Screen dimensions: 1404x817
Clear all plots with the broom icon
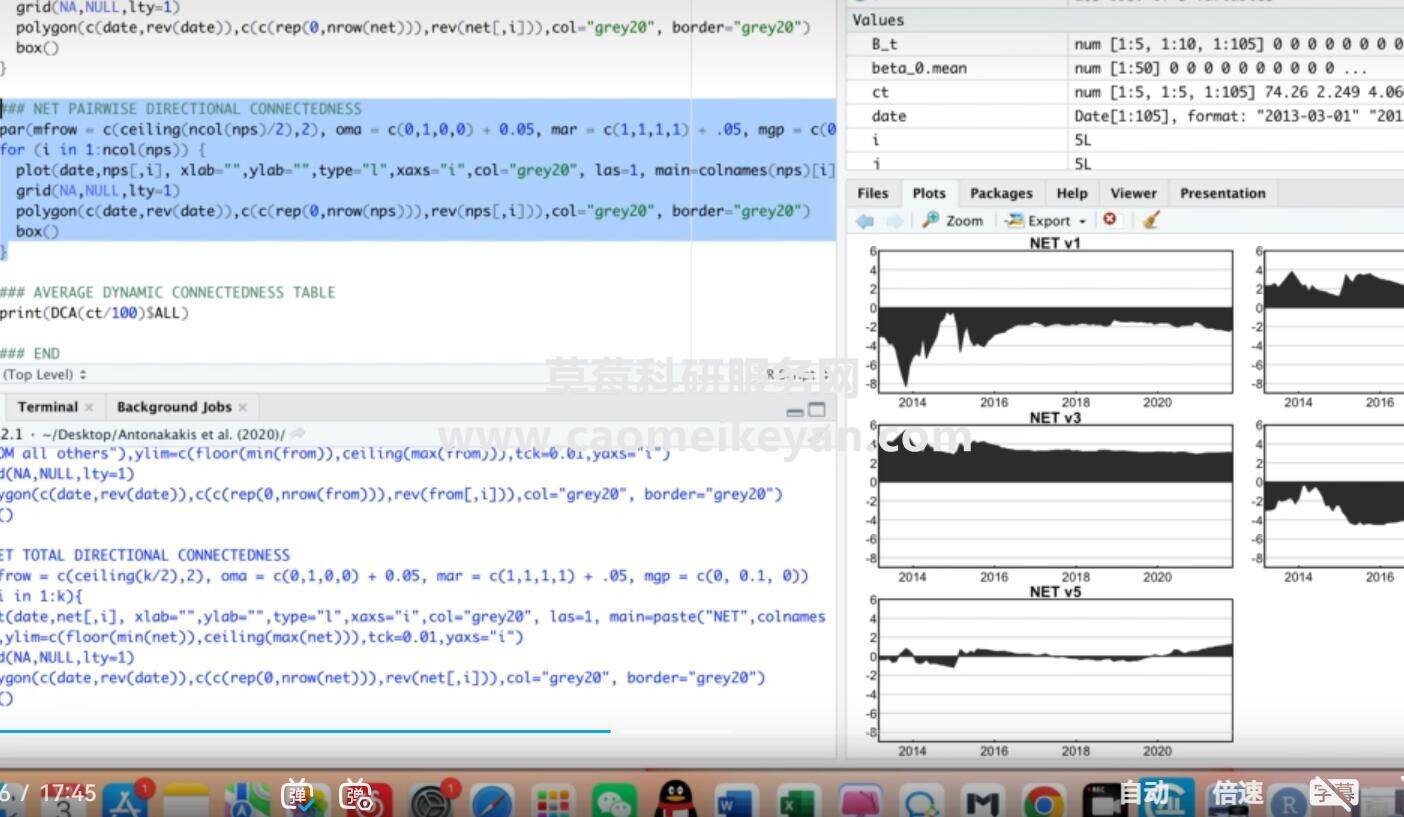[1150, 220]
